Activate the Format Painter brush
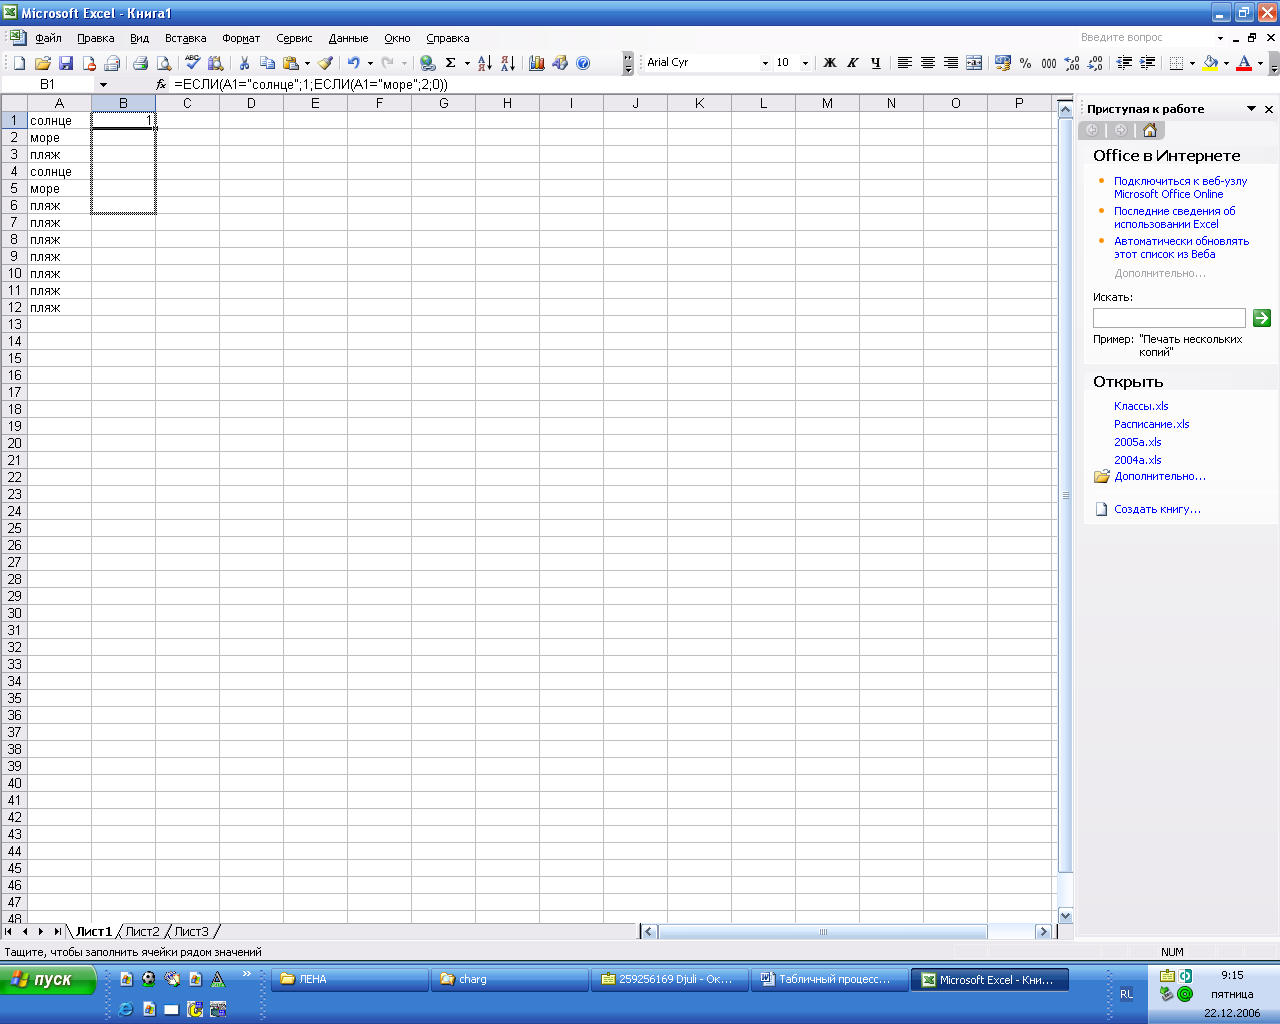Viewport: 1280px width, 1024px height. (326, 63)
